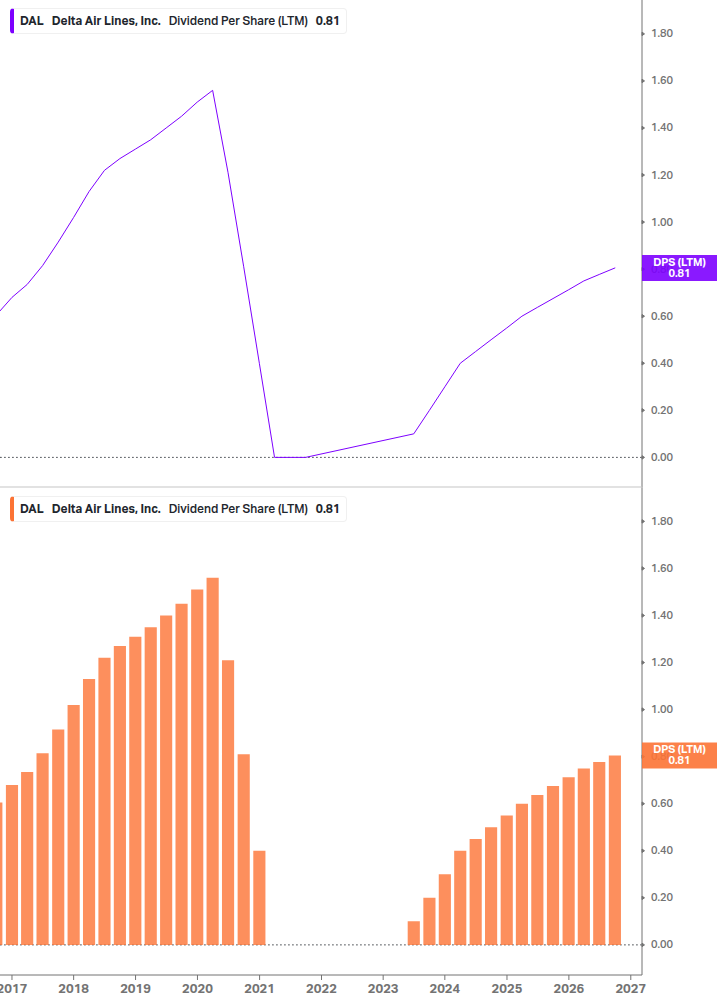Image resolution: width=717 pixels, height=1005 pixels.
Task: Click the DAL ticker in the bottom legend
Action: (x=31, y=509)
